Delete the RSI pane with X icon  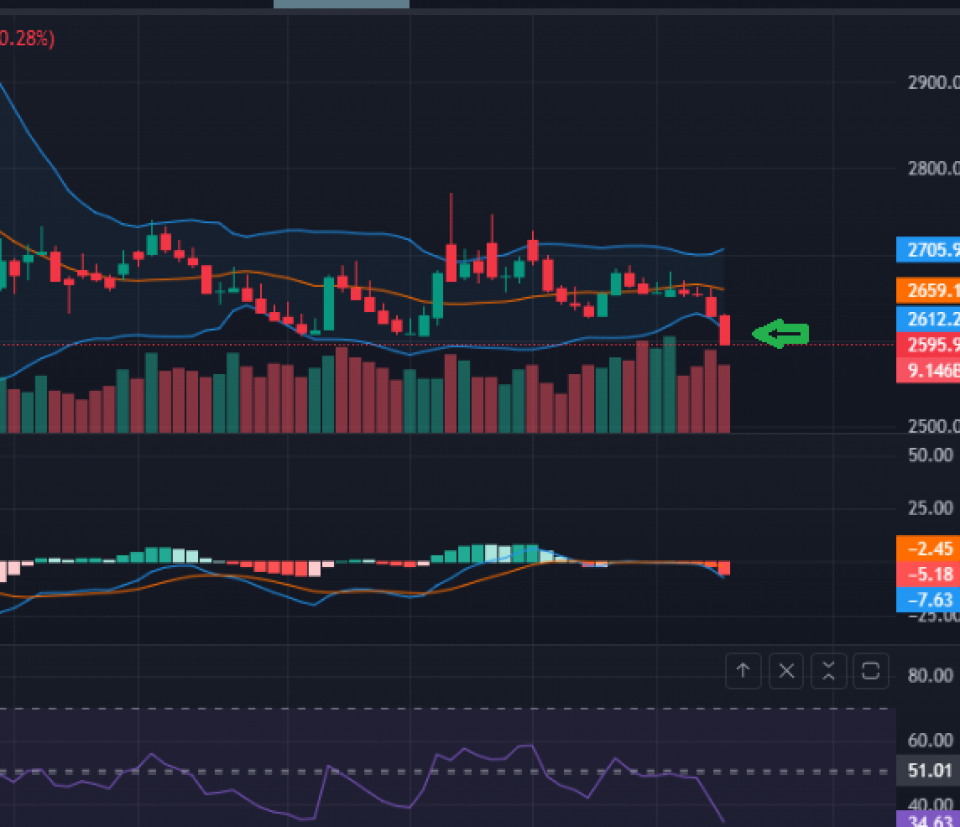pyautogui.click(x=786, y=671)
